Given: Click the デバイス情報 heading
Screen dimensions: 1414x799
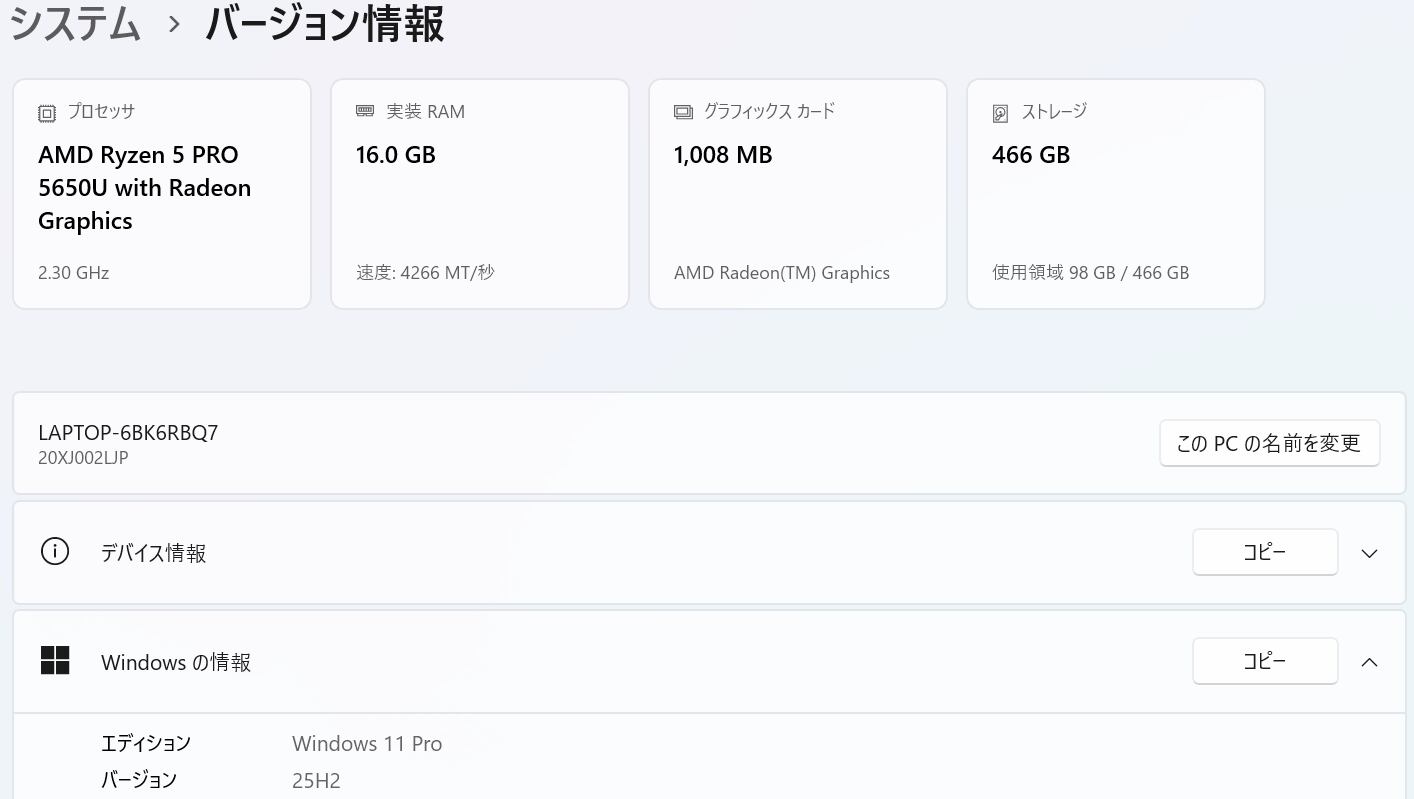Looking at the screenshot, I should (154, 553).
